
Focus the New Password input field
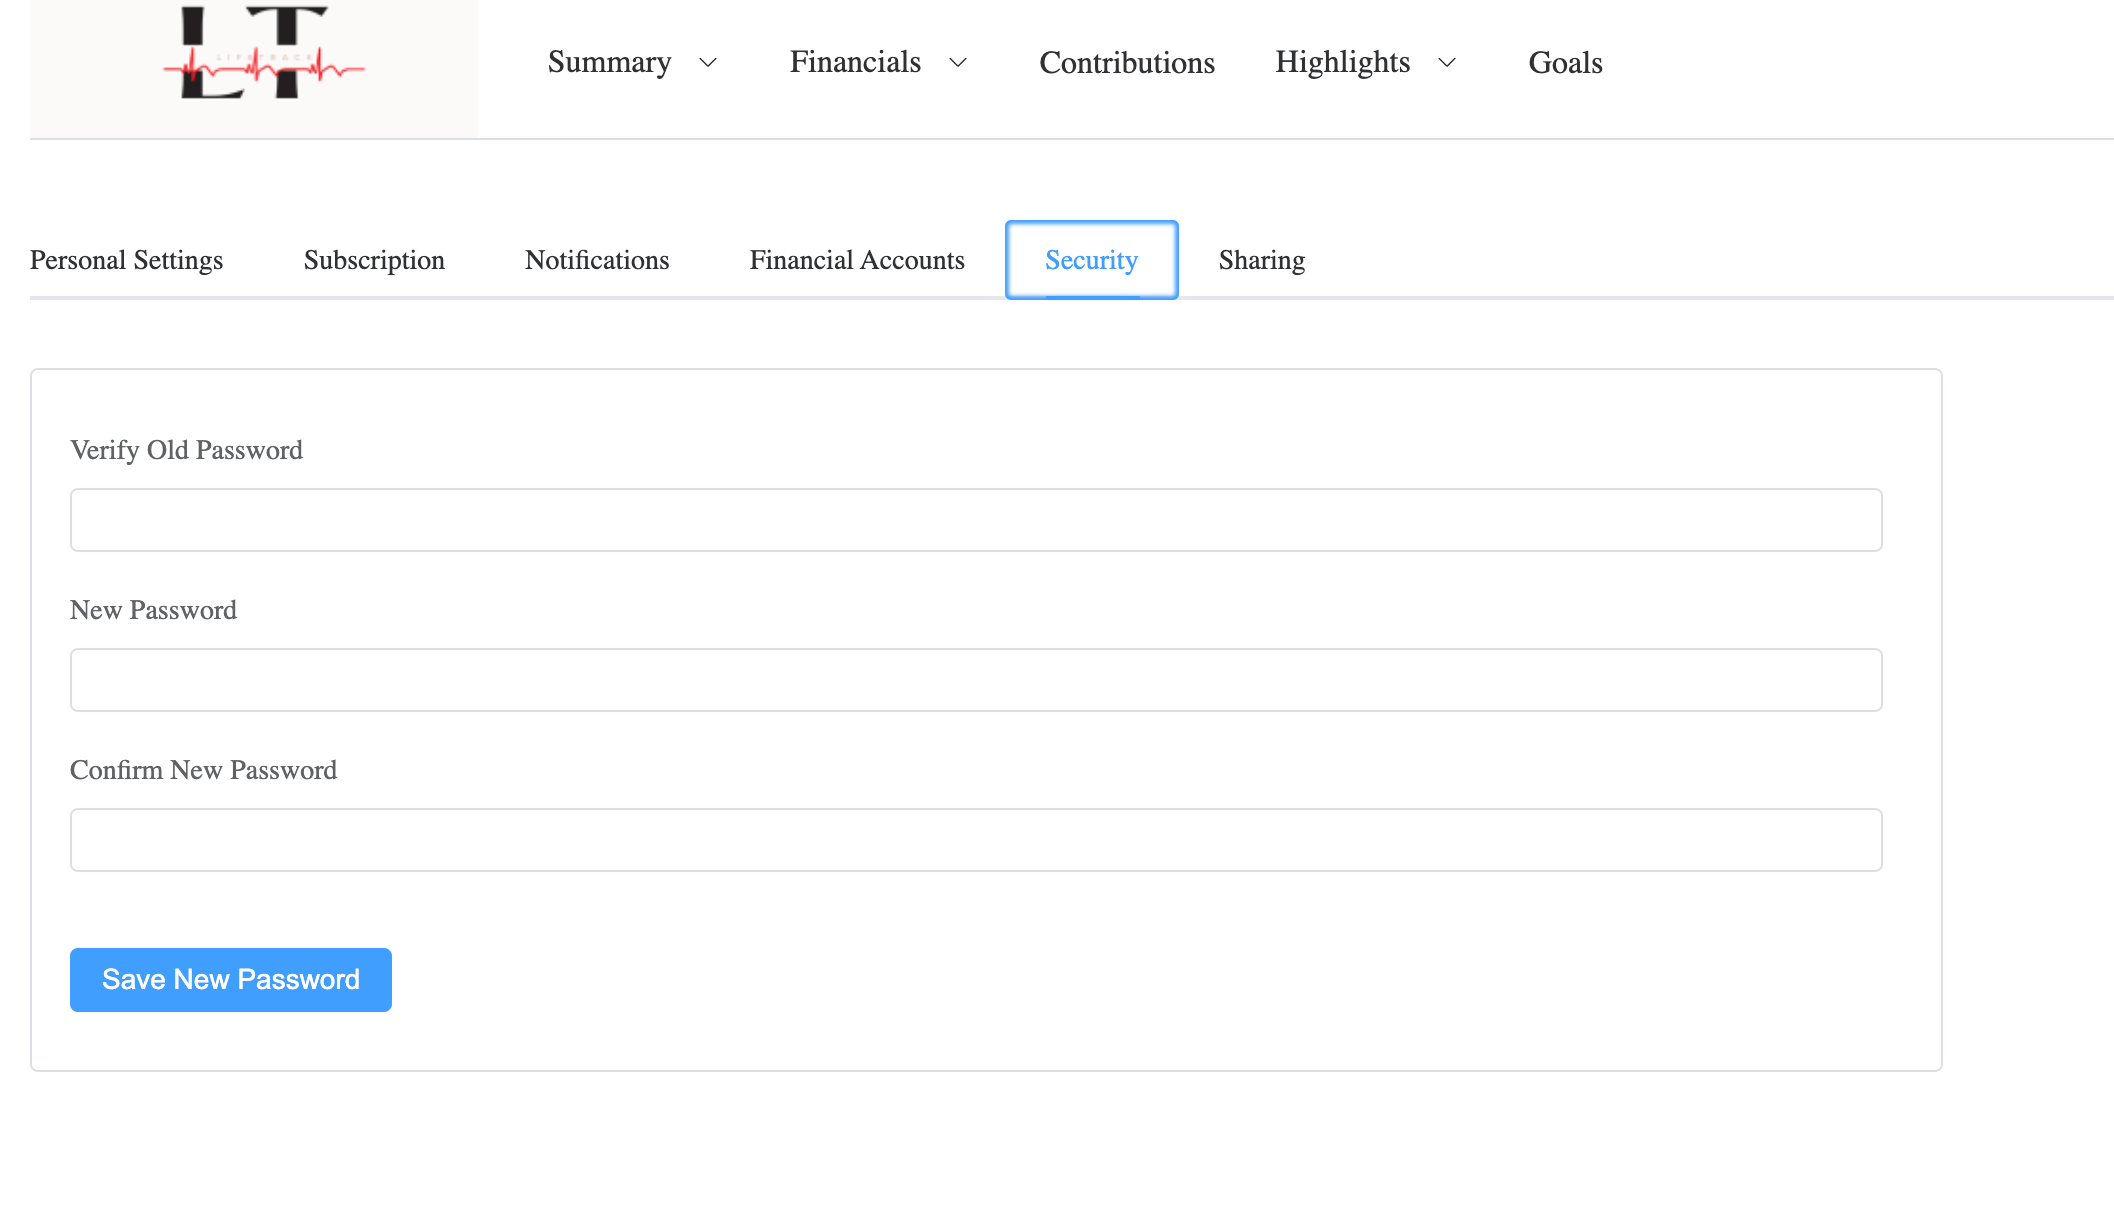tap(976, 680)
